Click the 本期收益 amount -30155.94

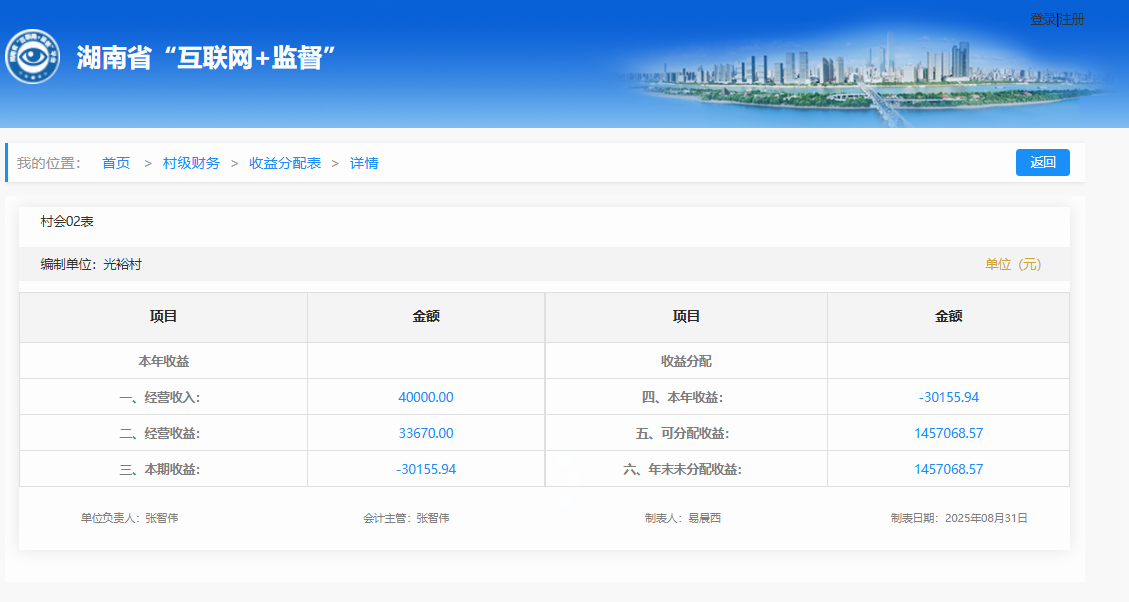[425, 469]
